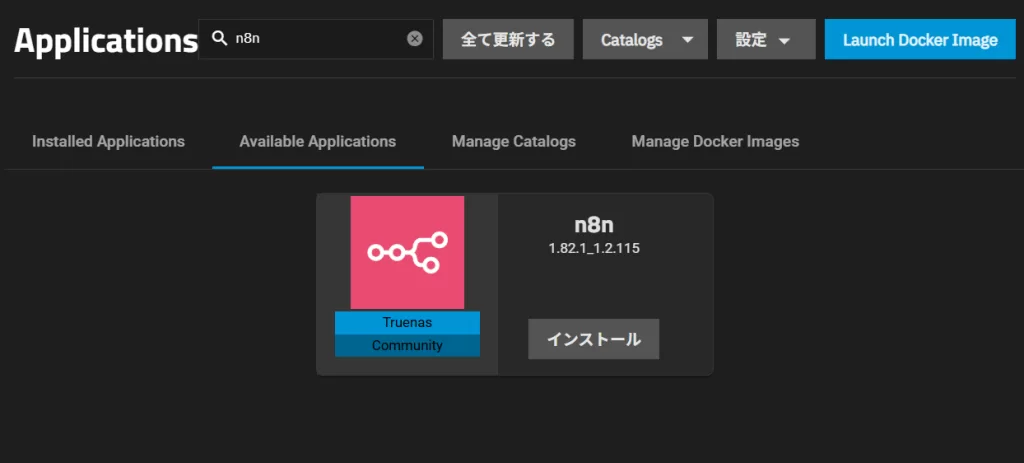The width and height of the screenshot is (1024, 463).
Task: Click the n8n application title
Action: click(x=594, y=225)
